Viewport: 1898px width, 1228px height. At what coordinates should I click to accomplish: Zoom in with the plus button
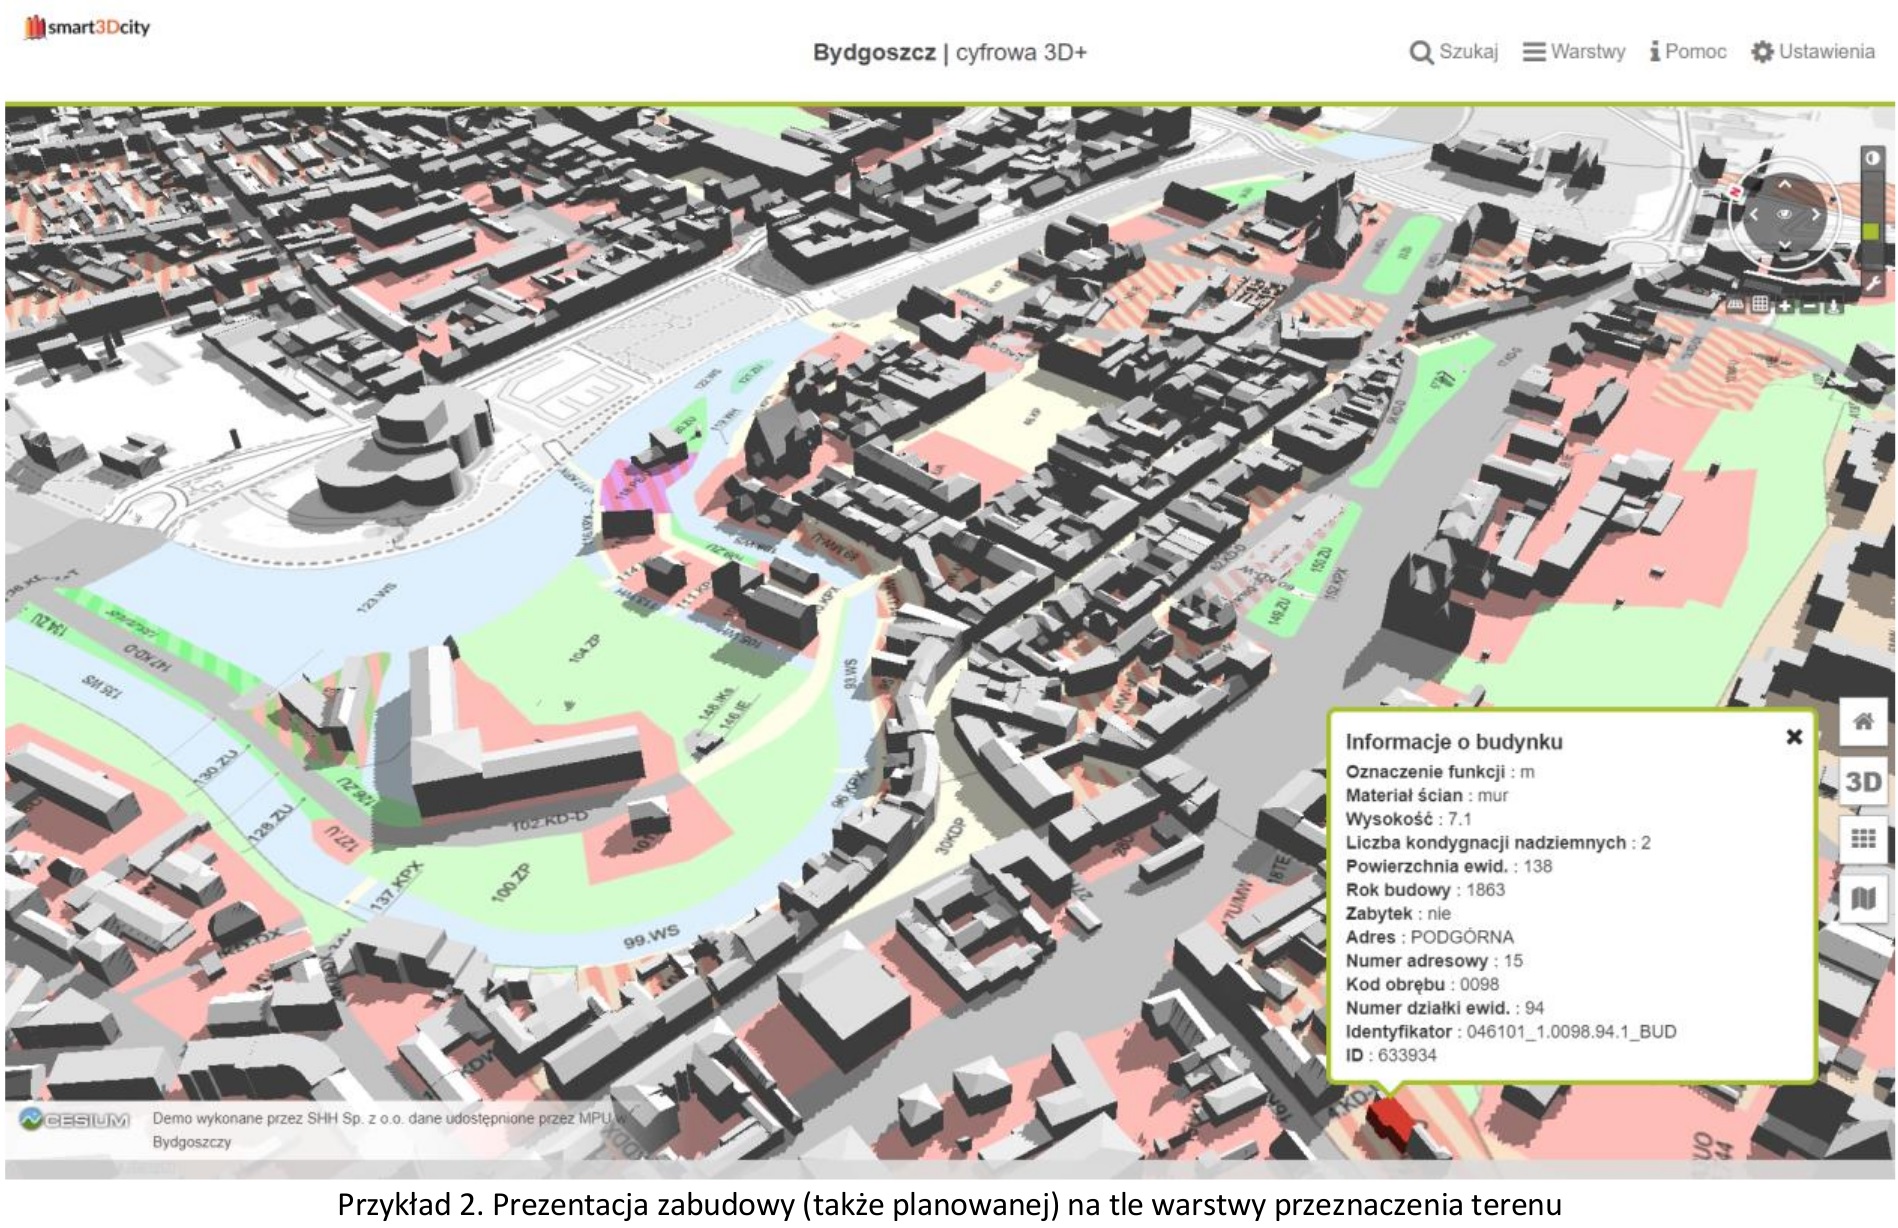pos(1785,305)
